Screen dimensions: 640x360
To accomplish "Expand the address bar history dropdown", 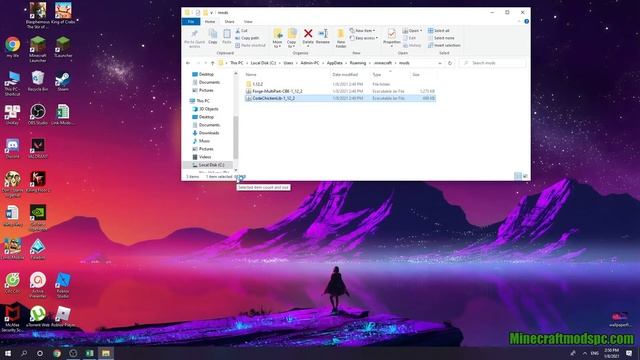I will 440,63.
